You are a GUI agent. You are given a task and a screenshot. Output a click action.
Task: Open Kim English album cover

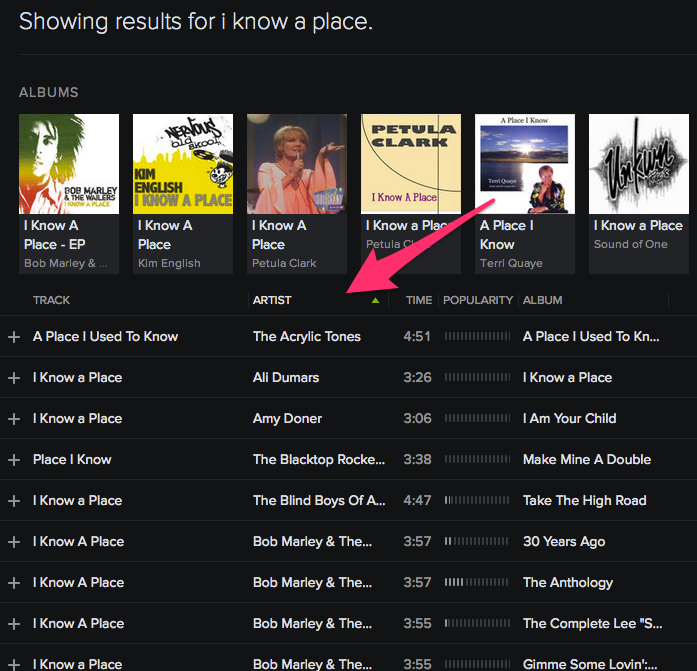[x=183, y=164]
